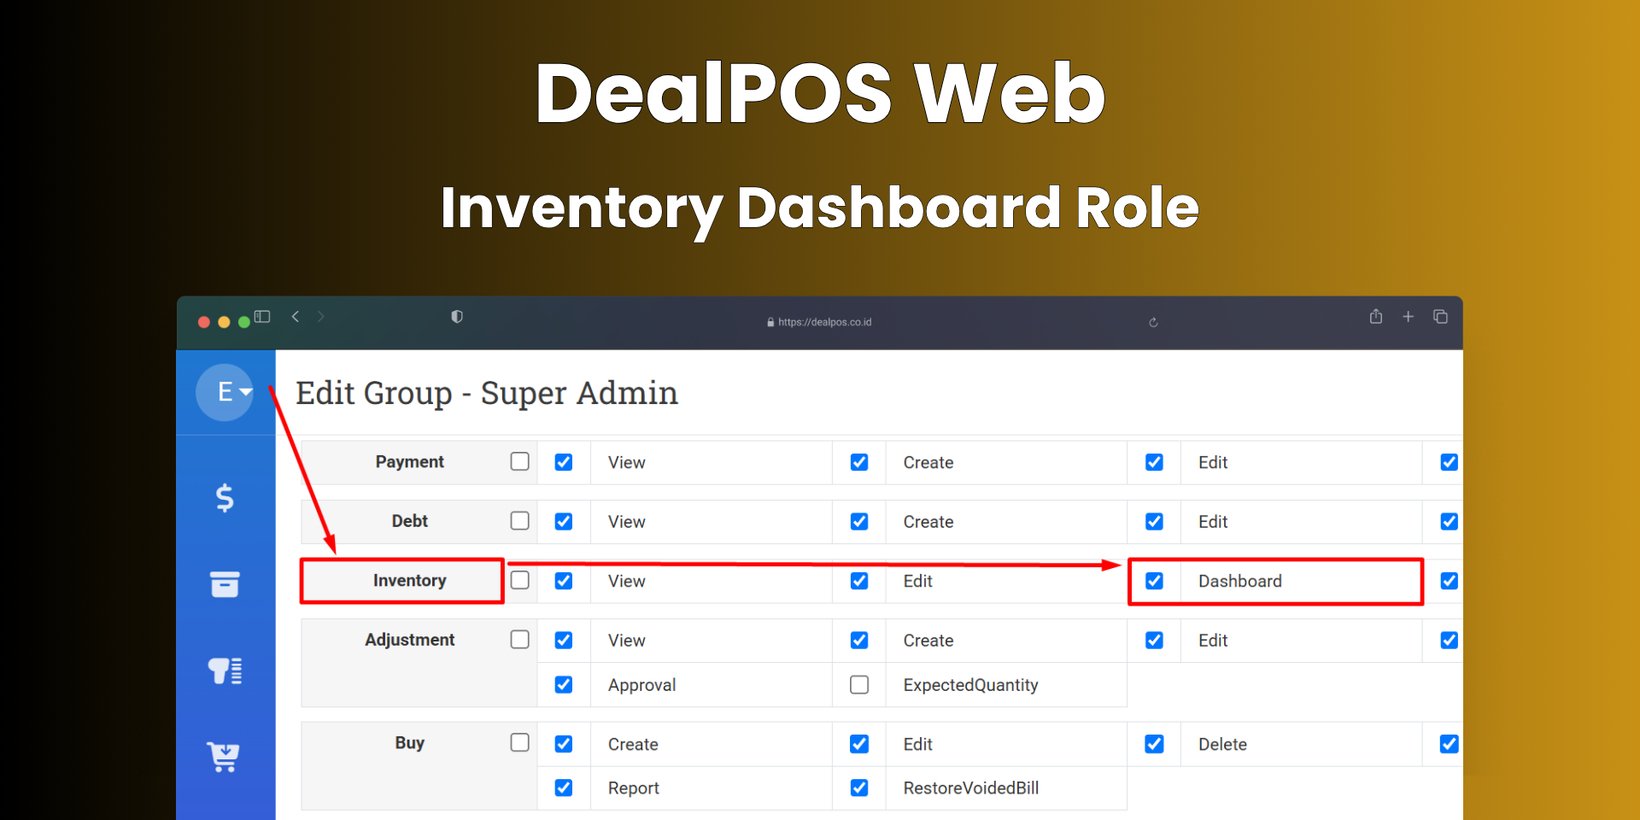Image resolution: width=1640 pixels, height=820 pixels.
Task: Open the shopping cart sidebar icon
Action: point(224,757)
